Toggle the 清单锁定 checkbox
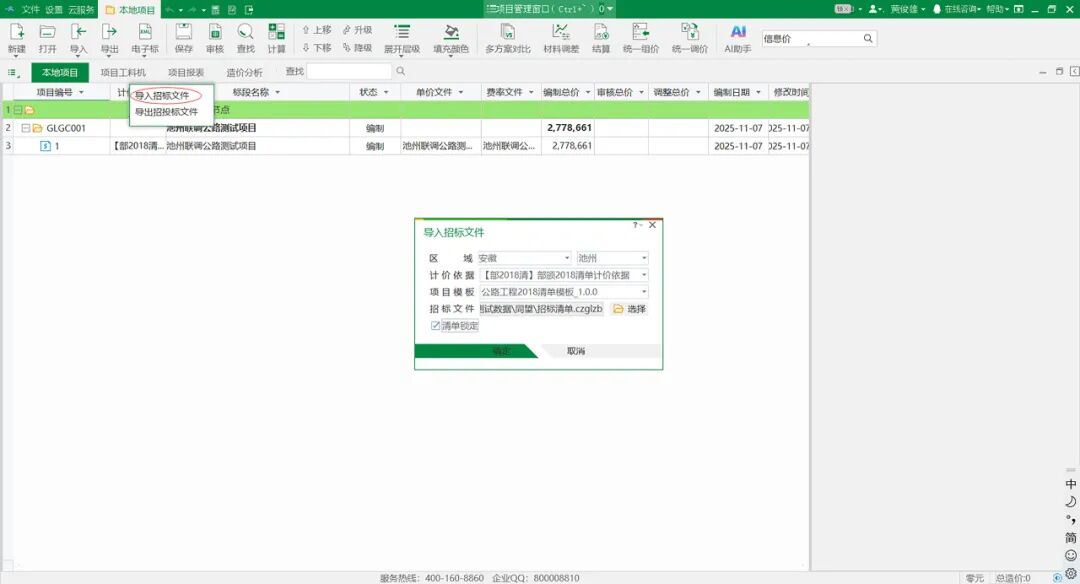This screenshot has height=584, width=1080. (436, 326)
